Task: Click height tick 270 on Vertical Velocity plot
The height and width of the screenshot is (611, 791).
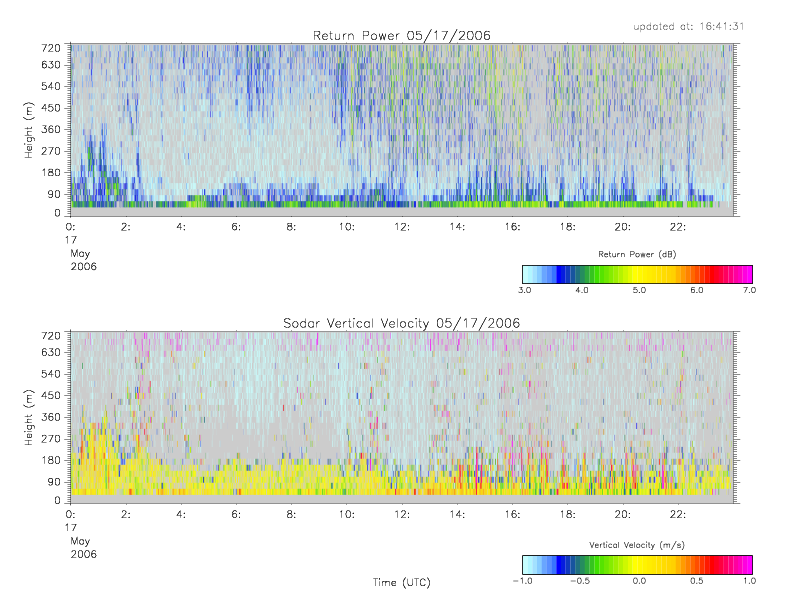Action: click(x=50, y=438)
